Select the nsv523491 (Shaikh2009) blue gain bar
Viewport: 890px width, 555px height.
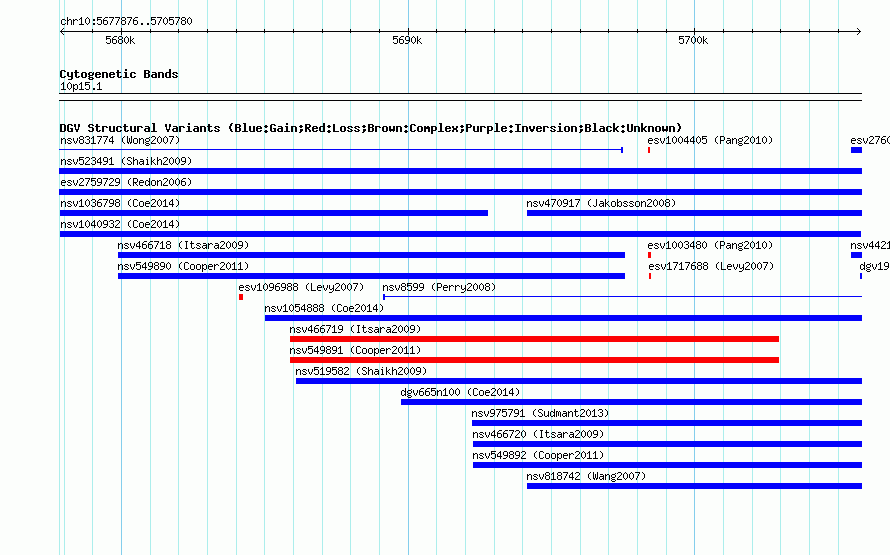pos(460,171)
